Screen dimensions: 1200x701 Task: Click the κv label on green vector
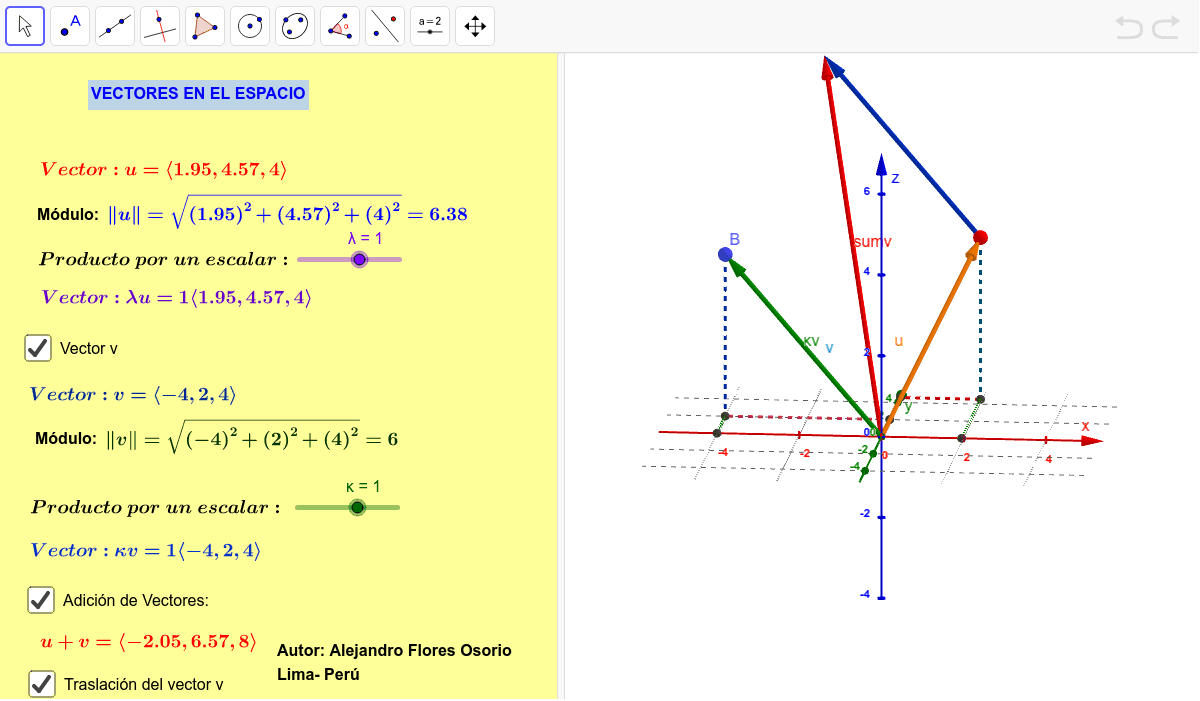pos(811,340)
